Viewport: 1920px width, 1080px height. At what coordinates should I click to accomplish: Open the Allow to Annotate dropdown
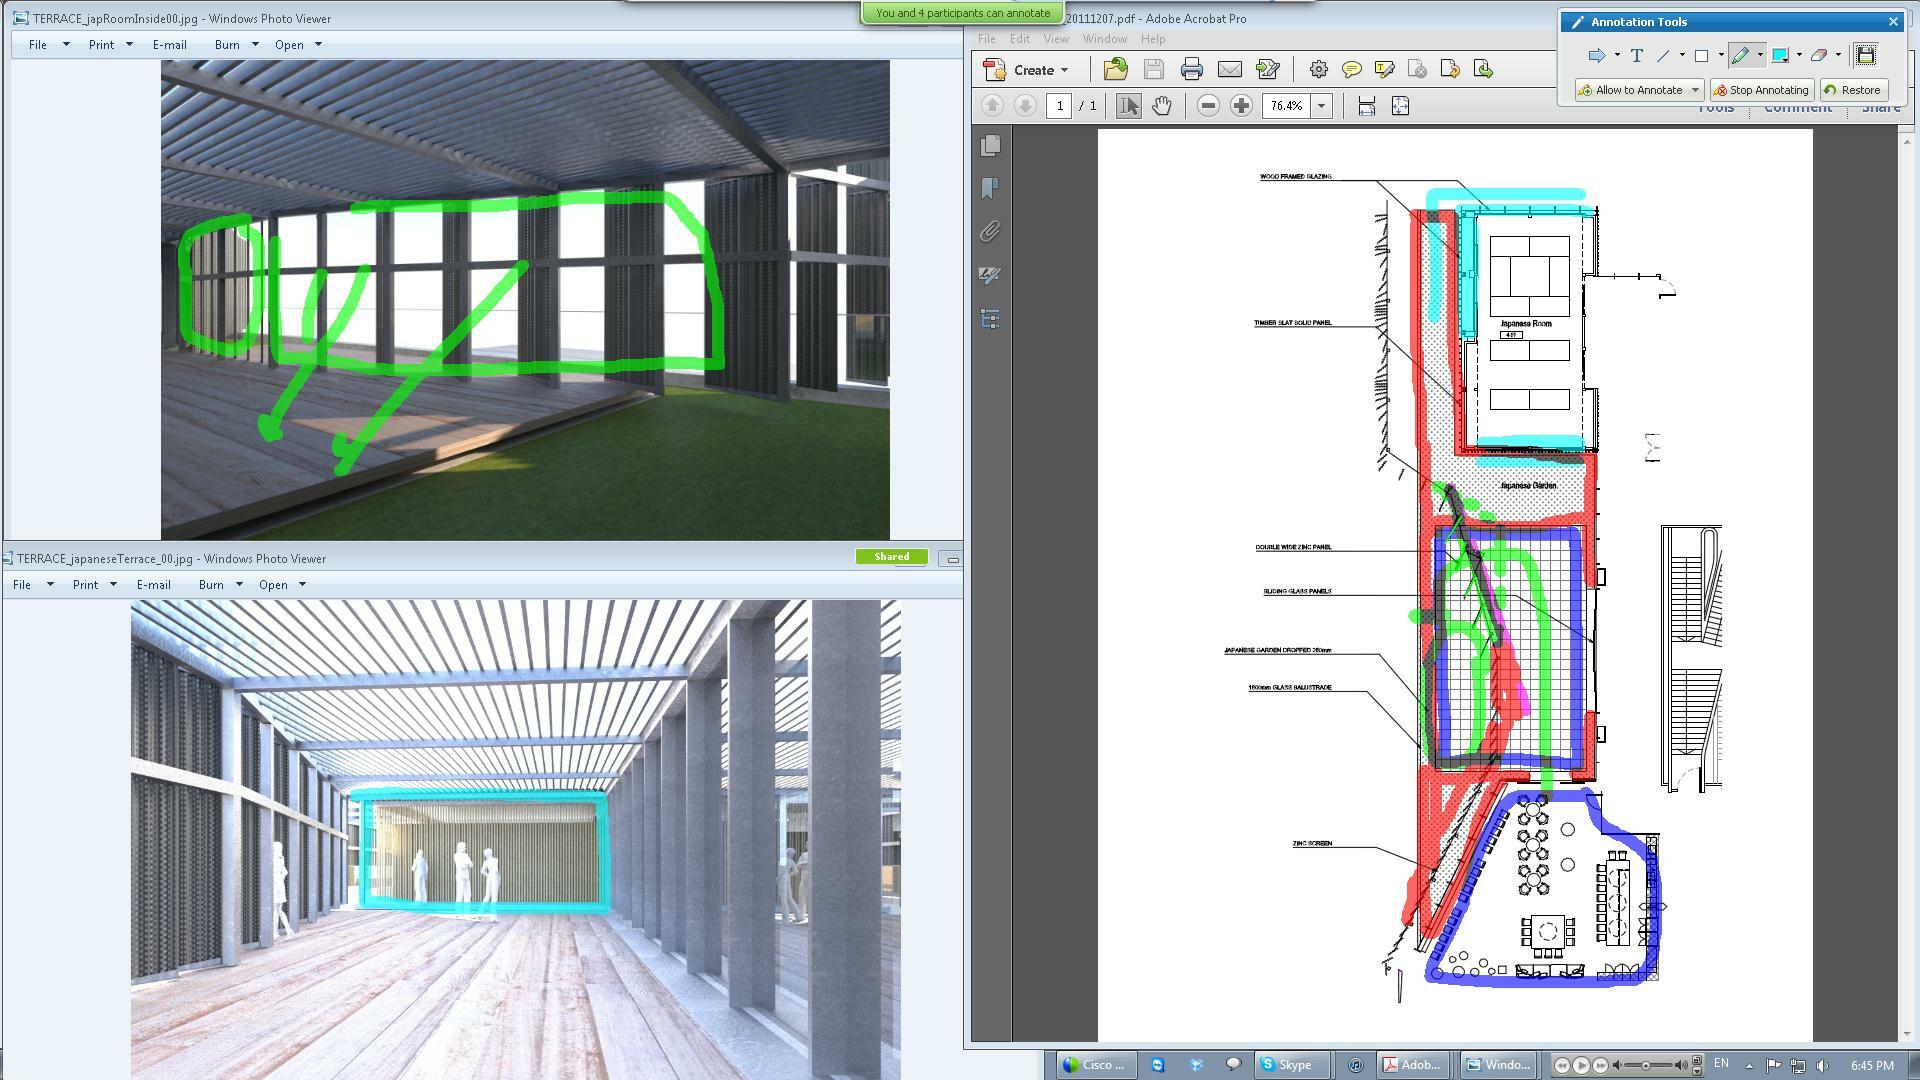pyautogui.click(x=1639, y=90)
